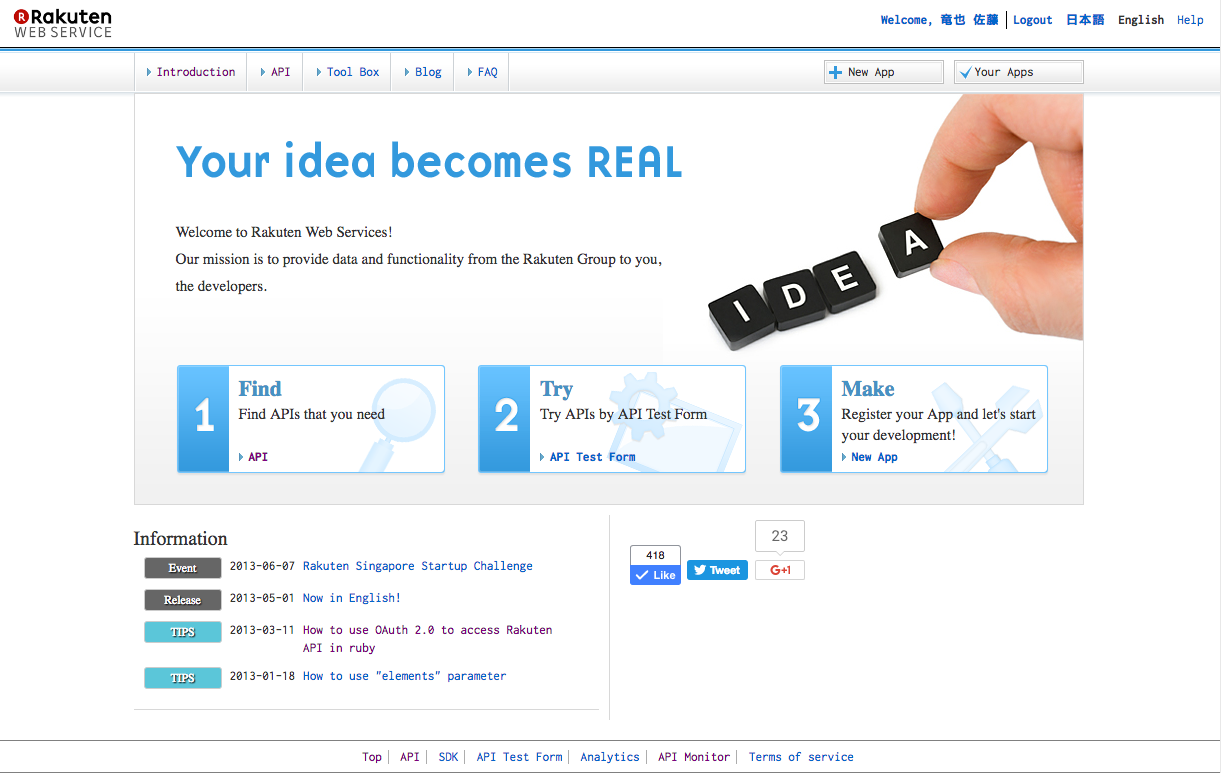Click the Information section heading
The width and height of the screenshot is (1221, 773).
(x=181, y=539)
